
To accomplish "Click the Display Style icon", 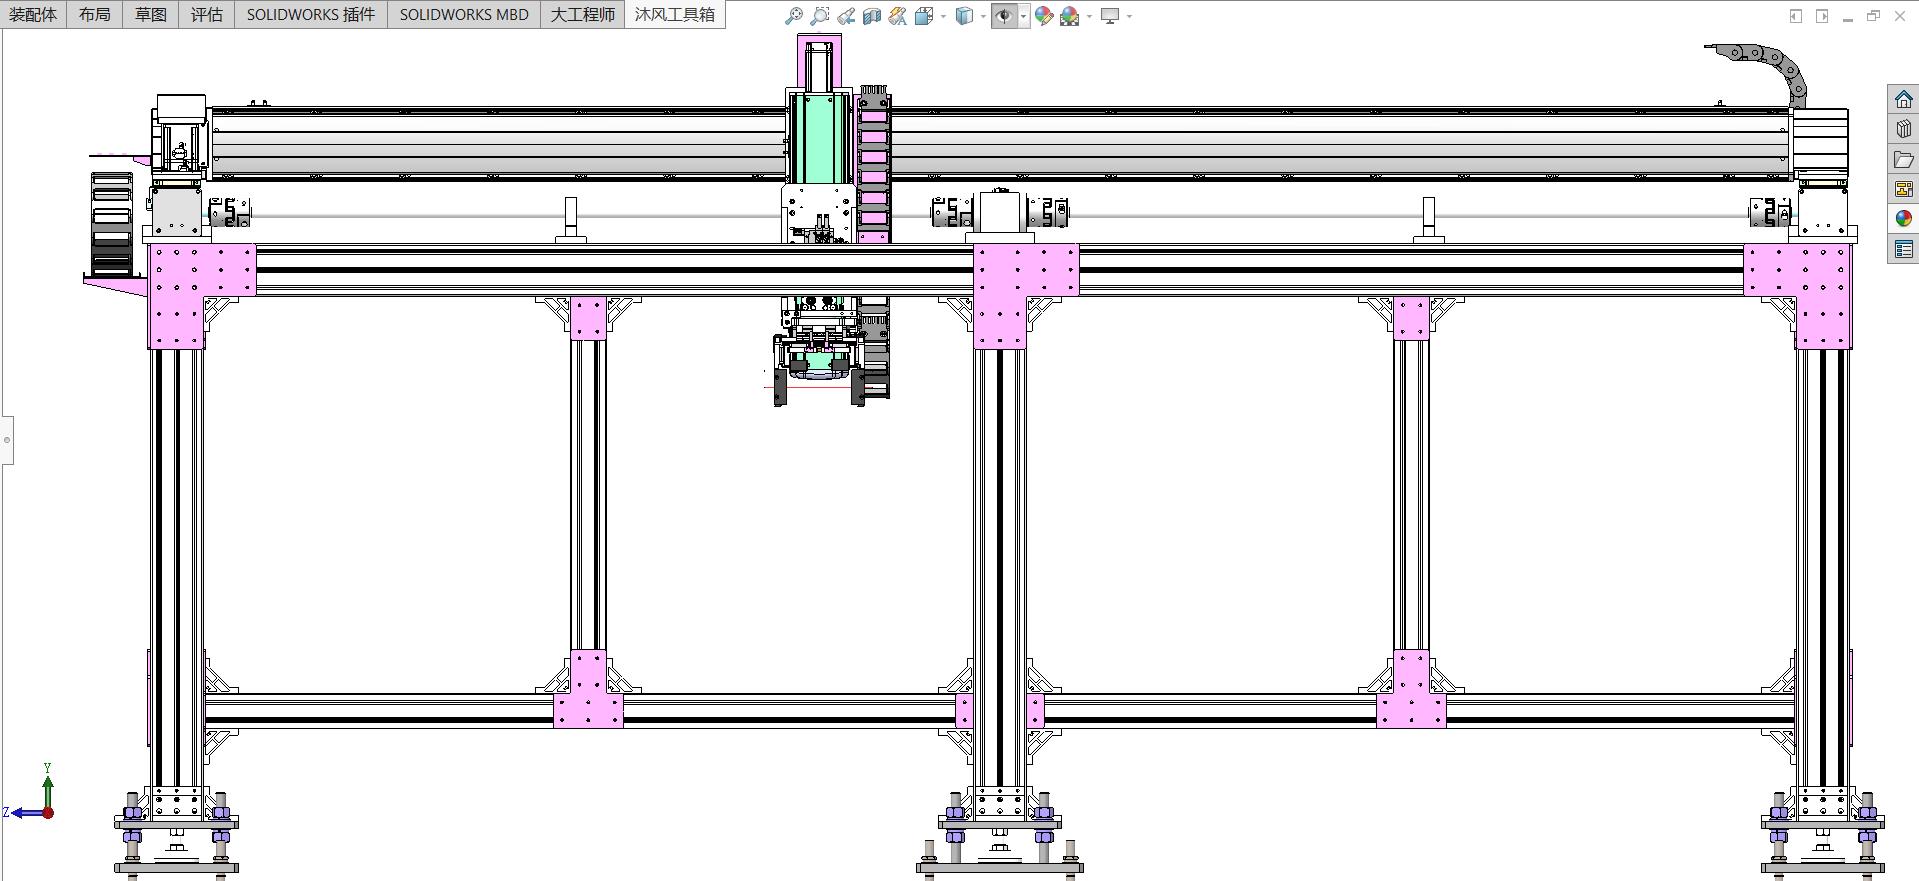I will coord(964,16).
